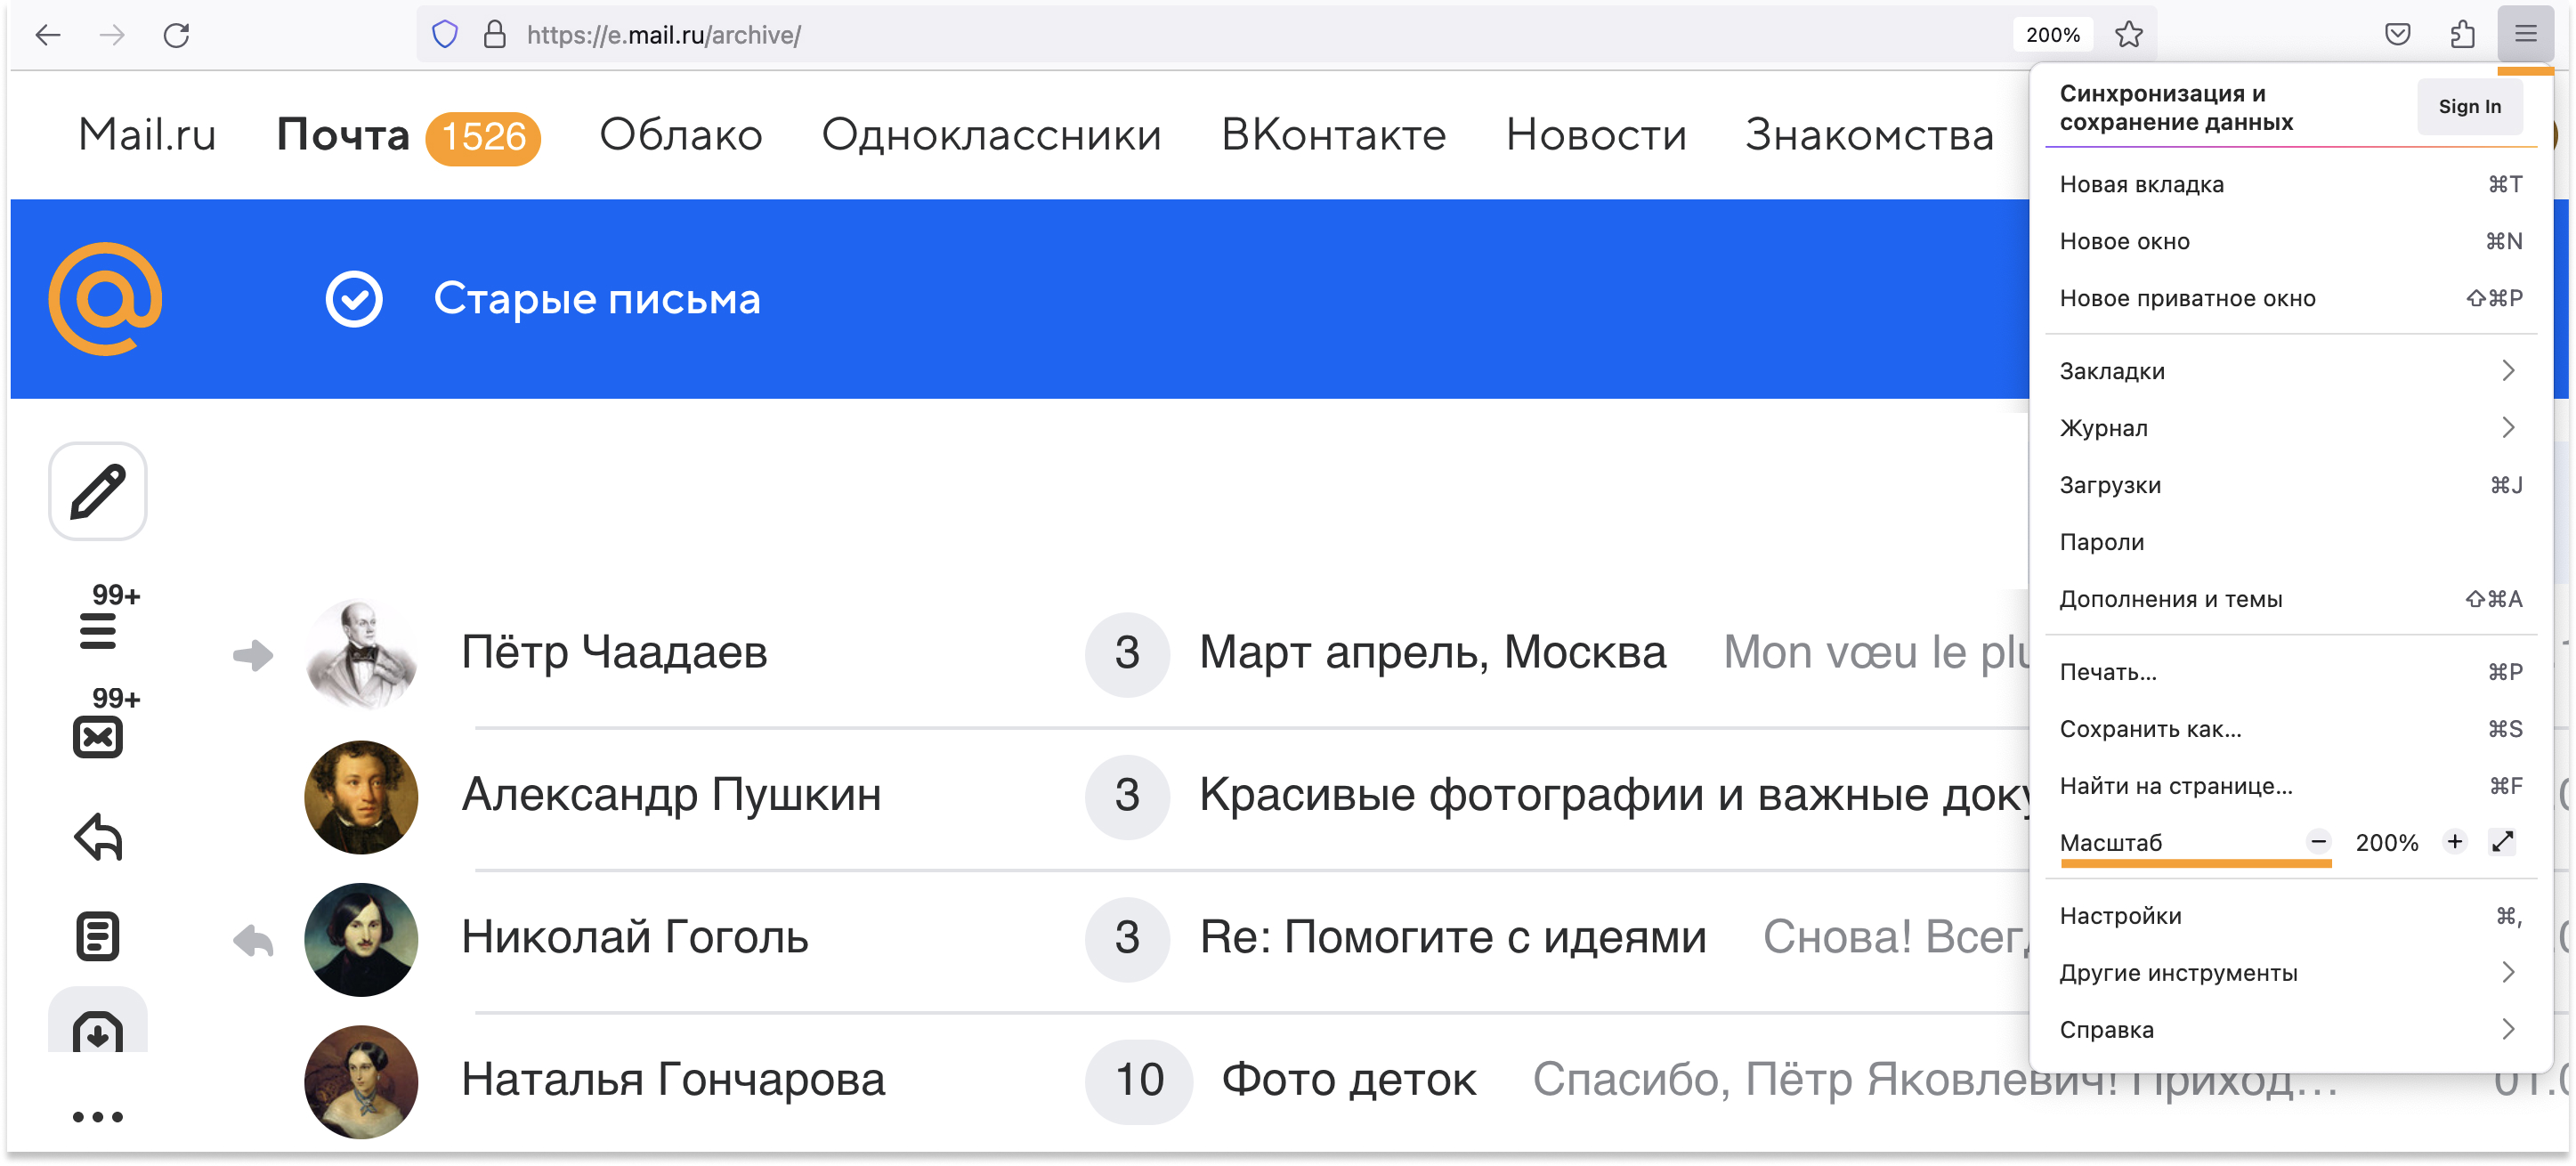Click forwarded arrow next to Пётр Чаадаев
This screenshot has width=2576, height=1166.
click(x=253, y=656)
